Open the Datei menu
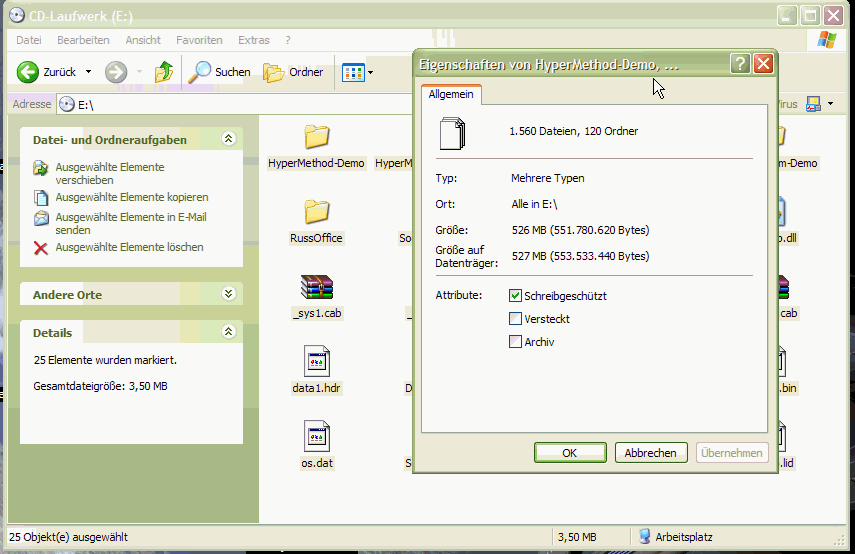The image size is (855, 554). [29, 40]
